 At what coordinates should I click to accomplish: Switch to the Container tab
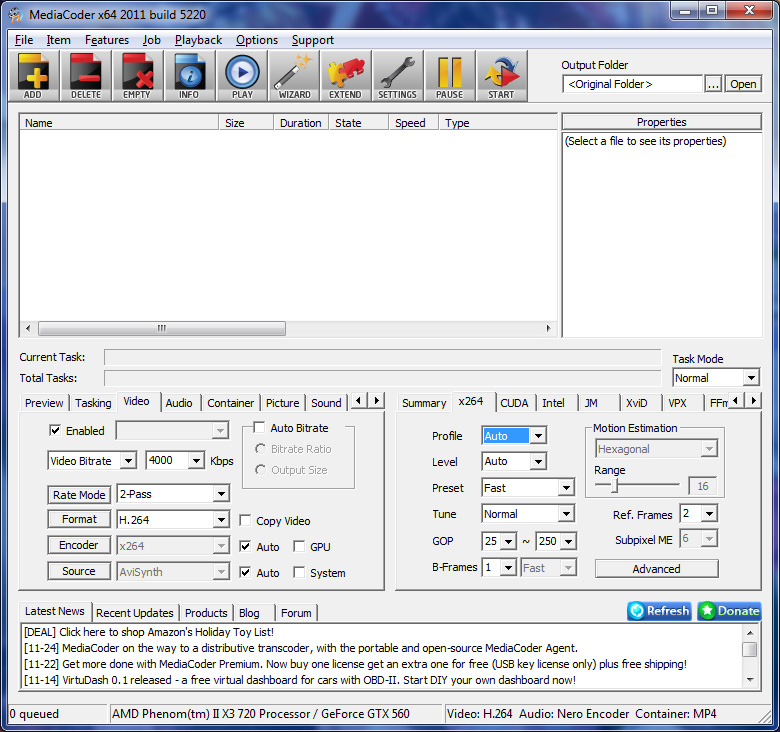tap(230, 403)
